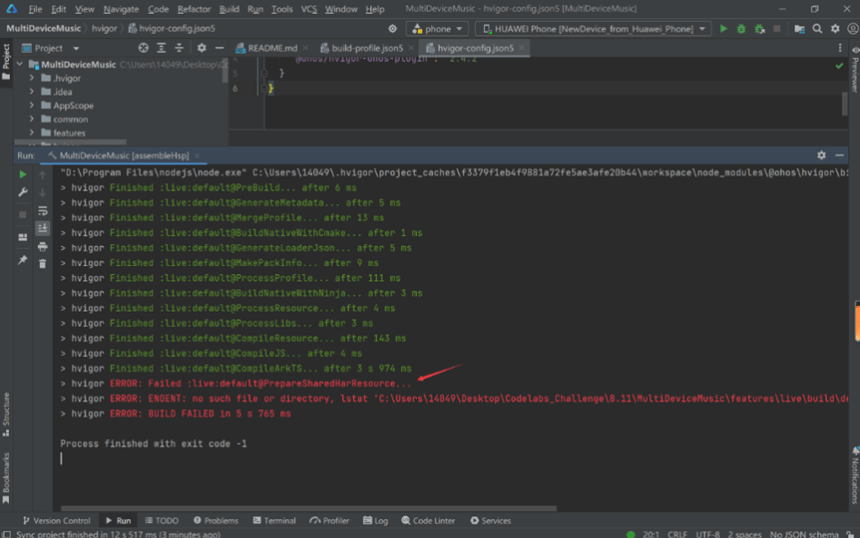Click the CRLF line separator status entry
This screenshot has width=860, height=538.
pyautogui.click(x=677, y=534)
